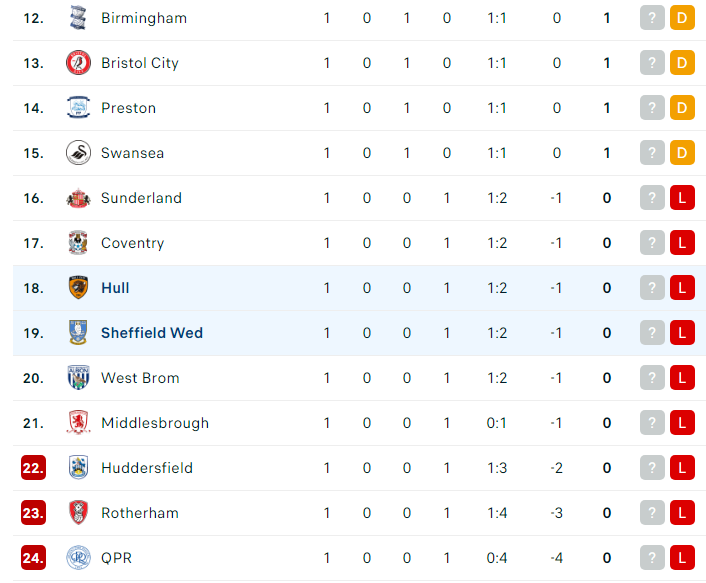
Task: Click the QPR circular crest
Action: pyautogui.click(x=78, y=558)
